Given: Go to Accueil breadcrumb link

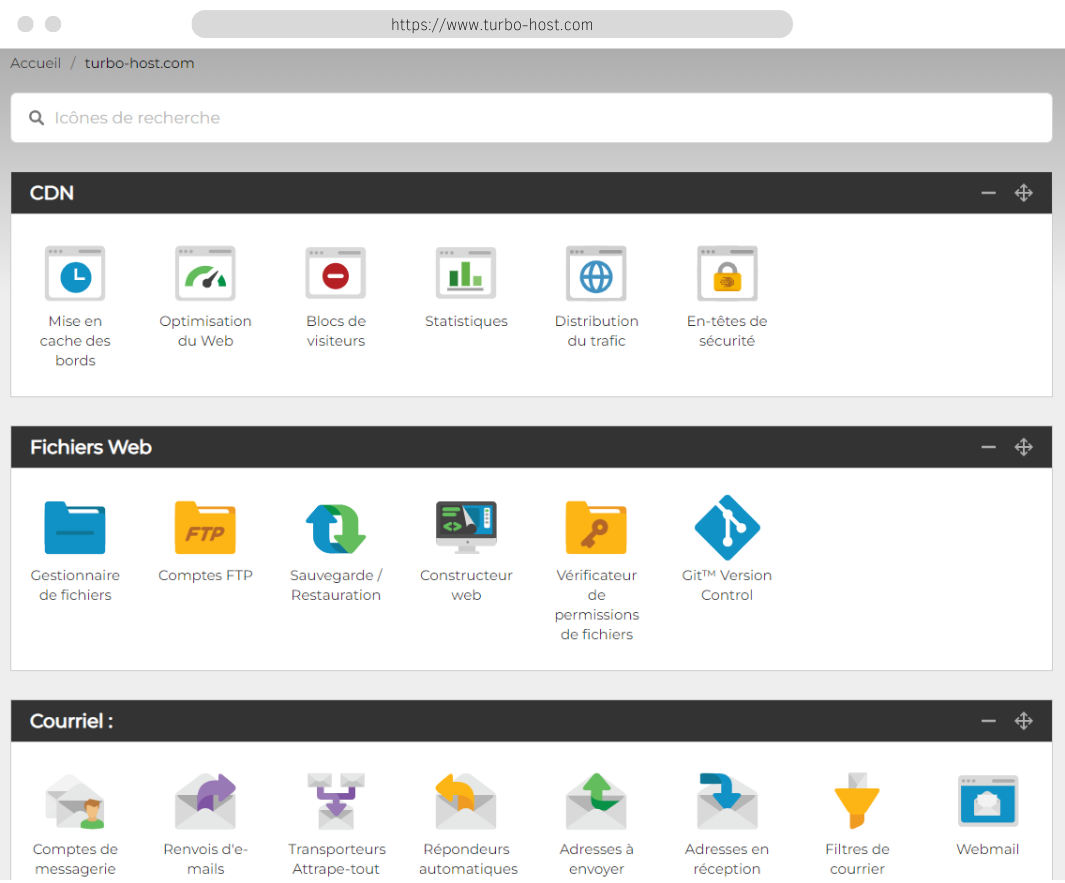Looking at the screenshot, I should click(35, 63).
